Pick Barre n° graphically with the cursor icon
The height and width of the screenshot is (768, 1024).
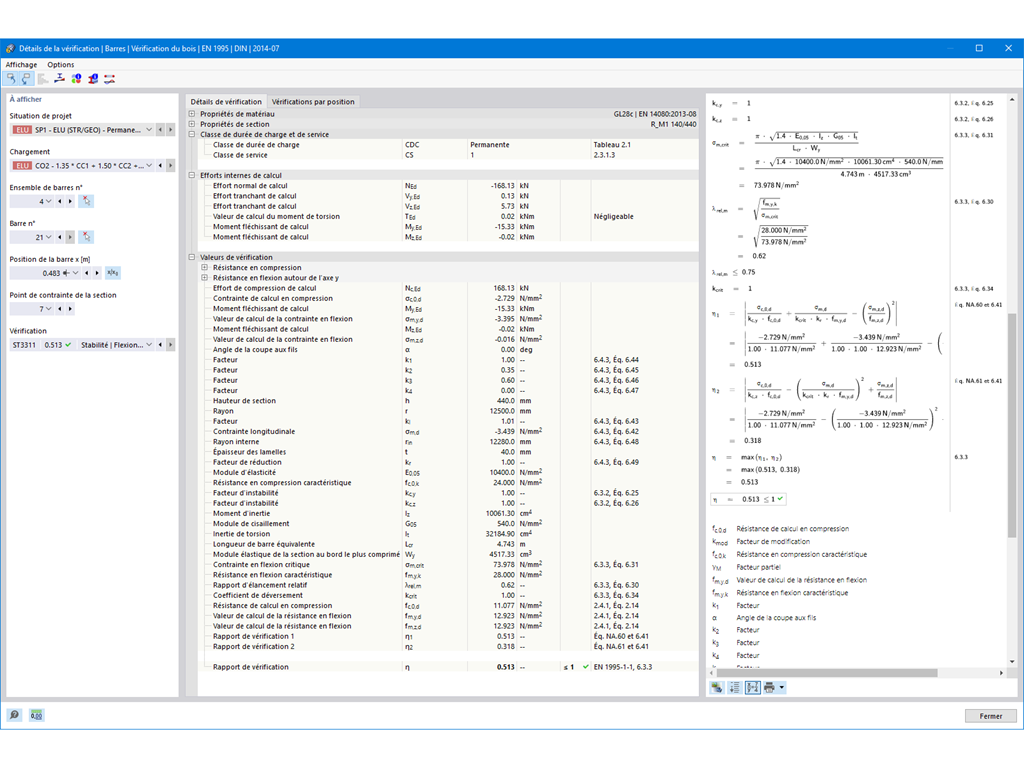pos(86,237)
